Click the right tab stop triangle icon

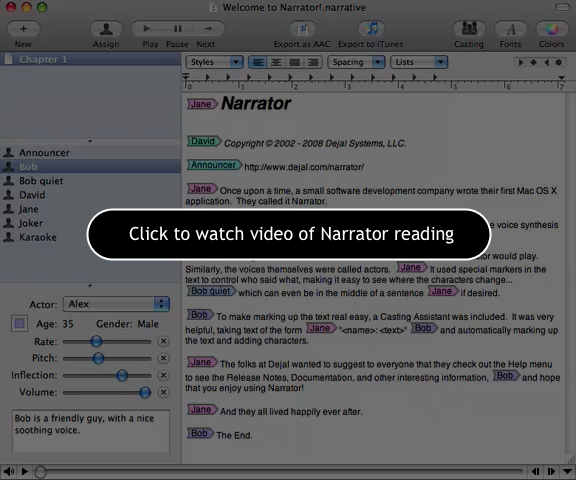point(546,62)
